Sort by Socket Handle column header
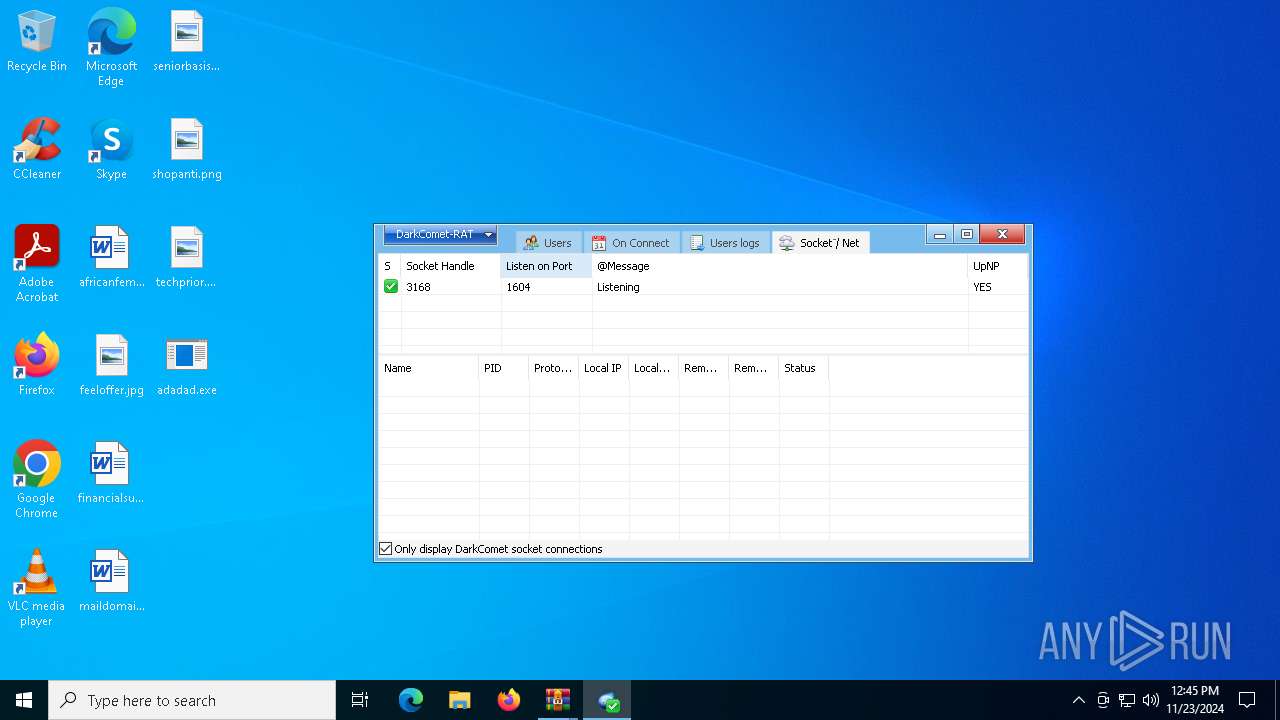1280x720 pixels. (x=451, y=266)
